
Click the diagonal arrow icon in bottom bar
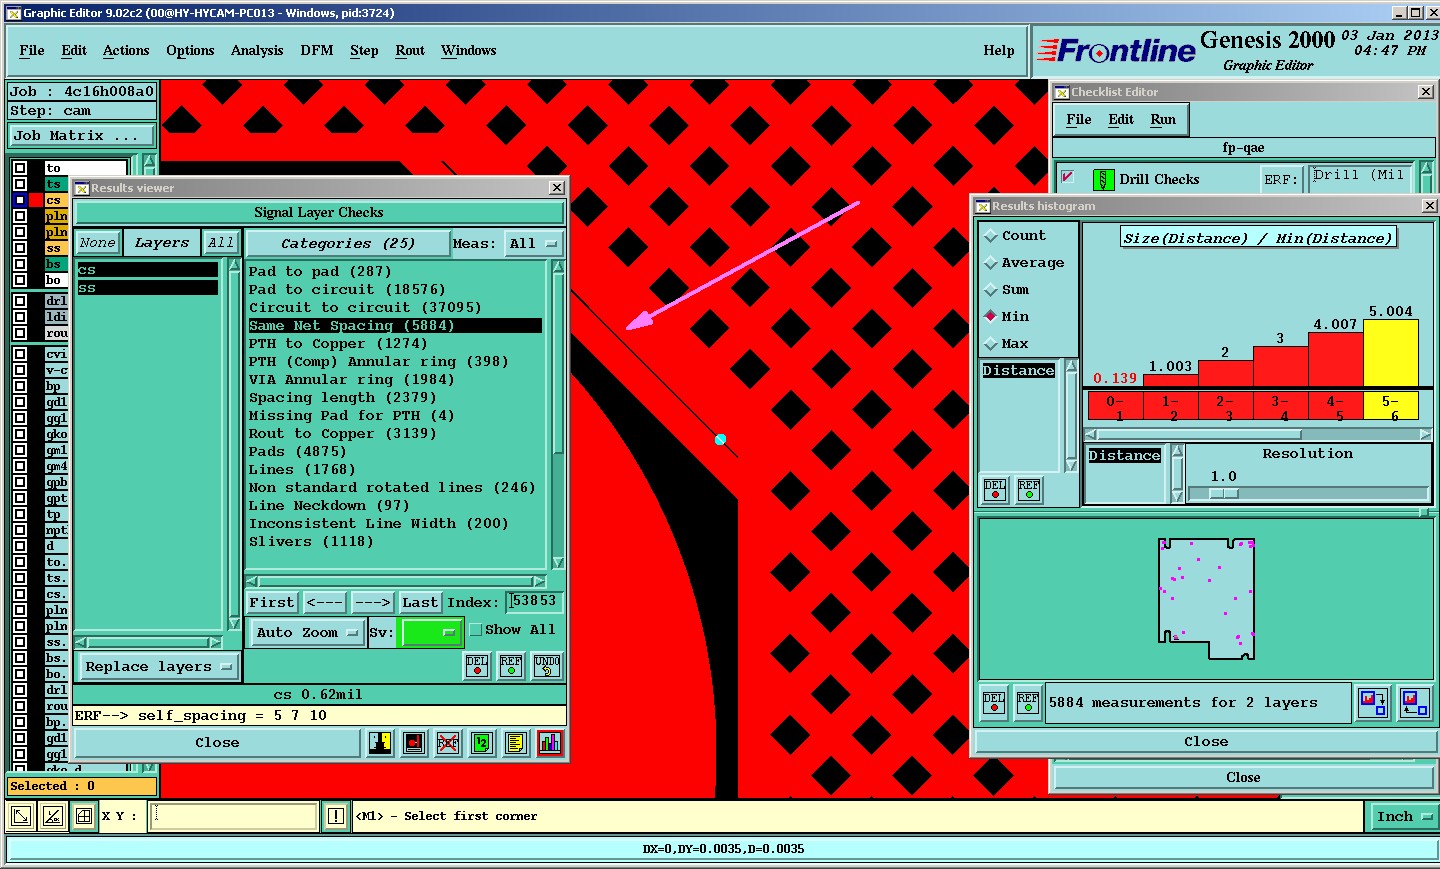(20, 816)
